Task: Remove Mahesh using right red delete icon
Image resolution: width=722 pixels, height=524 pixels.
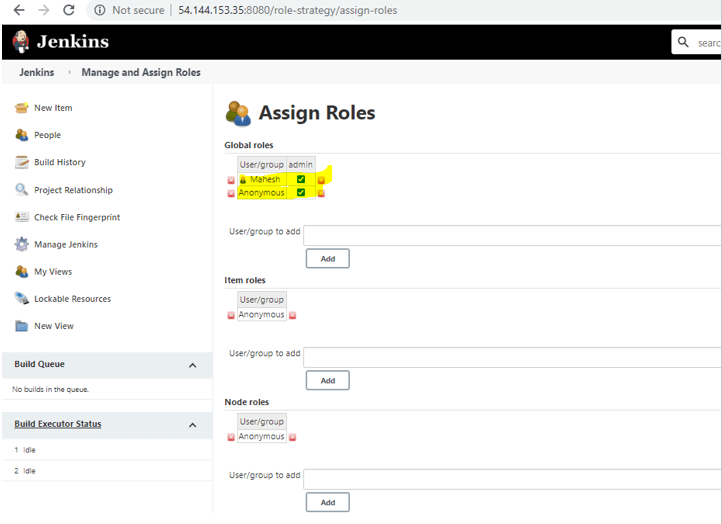Action: [x=321, y=180]
